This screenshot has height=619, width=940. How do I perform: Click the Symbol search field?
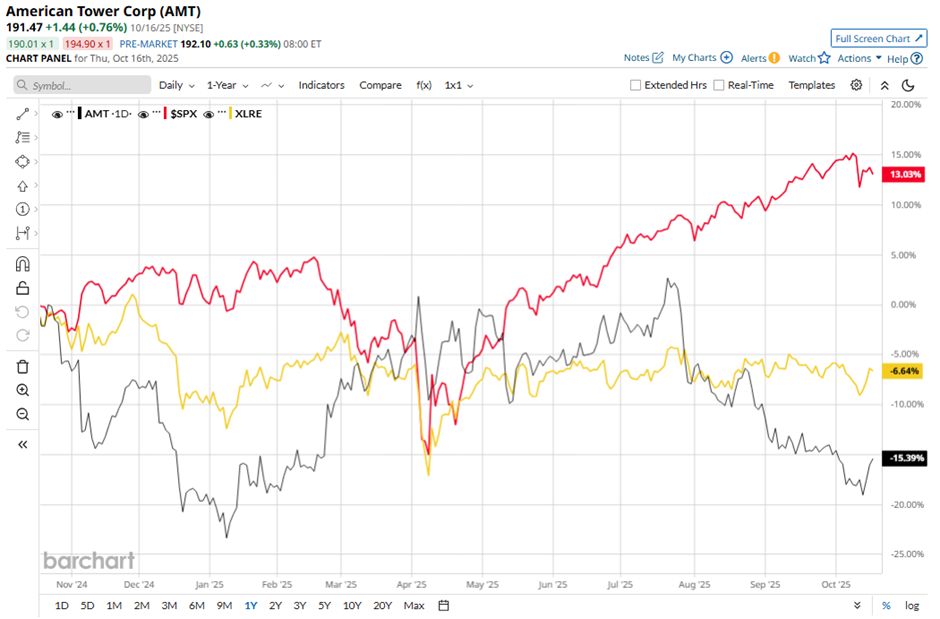82,85
